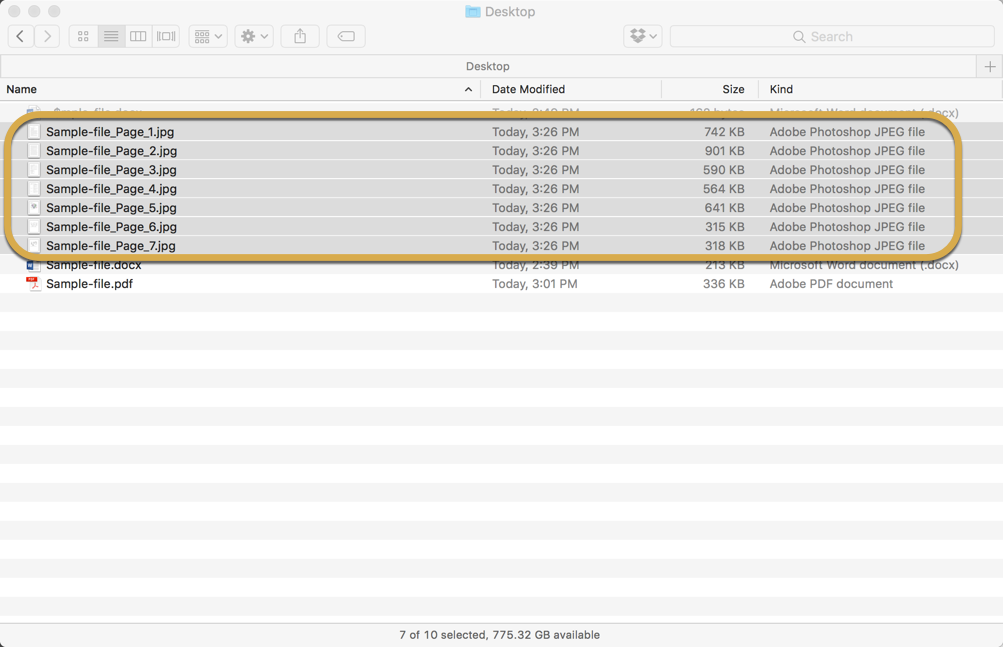The image size is (1003, 647).
Task: Select Sample-file_Page_3.jpg in the list
Action: [x=111, y=170]
